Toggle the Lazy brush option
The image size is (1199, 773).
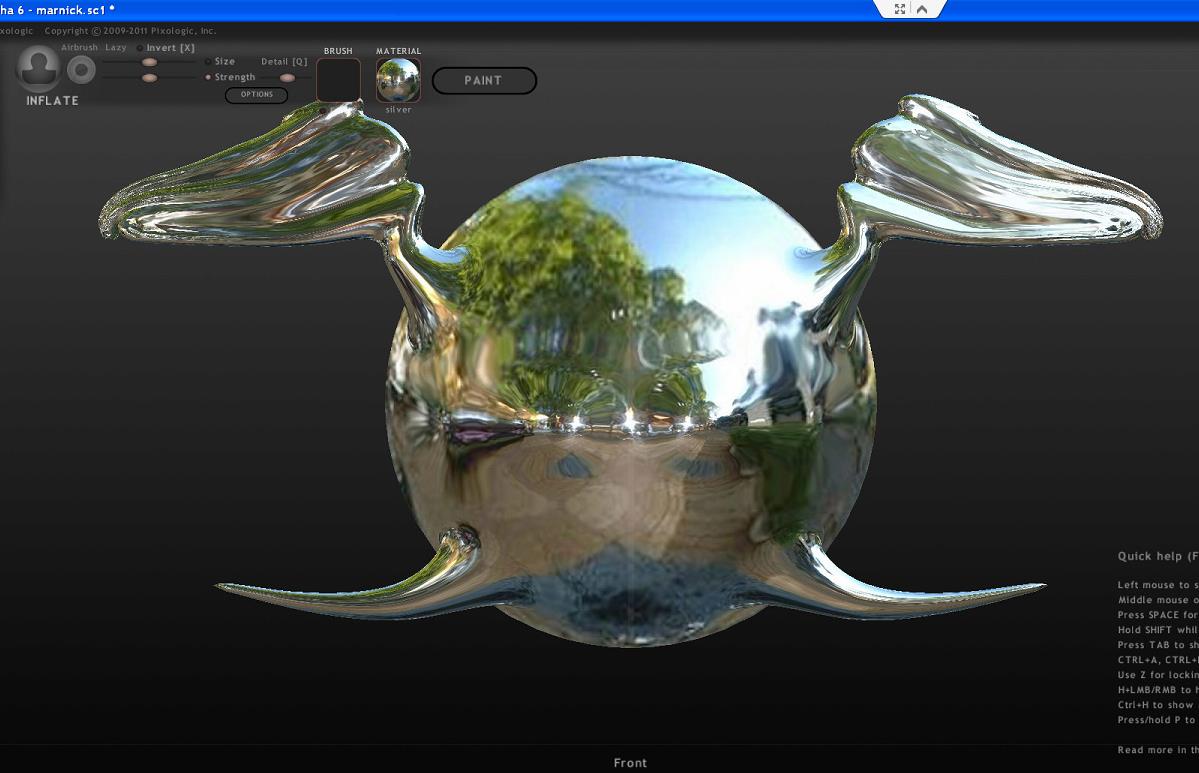pos(115,47)
